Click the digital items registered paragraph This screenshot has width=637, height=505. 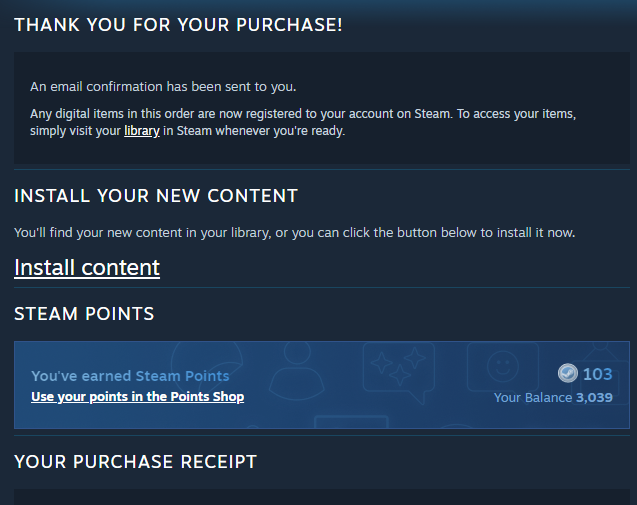coord(303,122)
